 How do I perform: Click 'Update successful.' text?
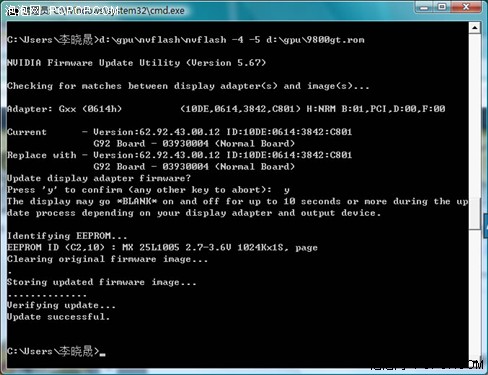click(59, 317)
